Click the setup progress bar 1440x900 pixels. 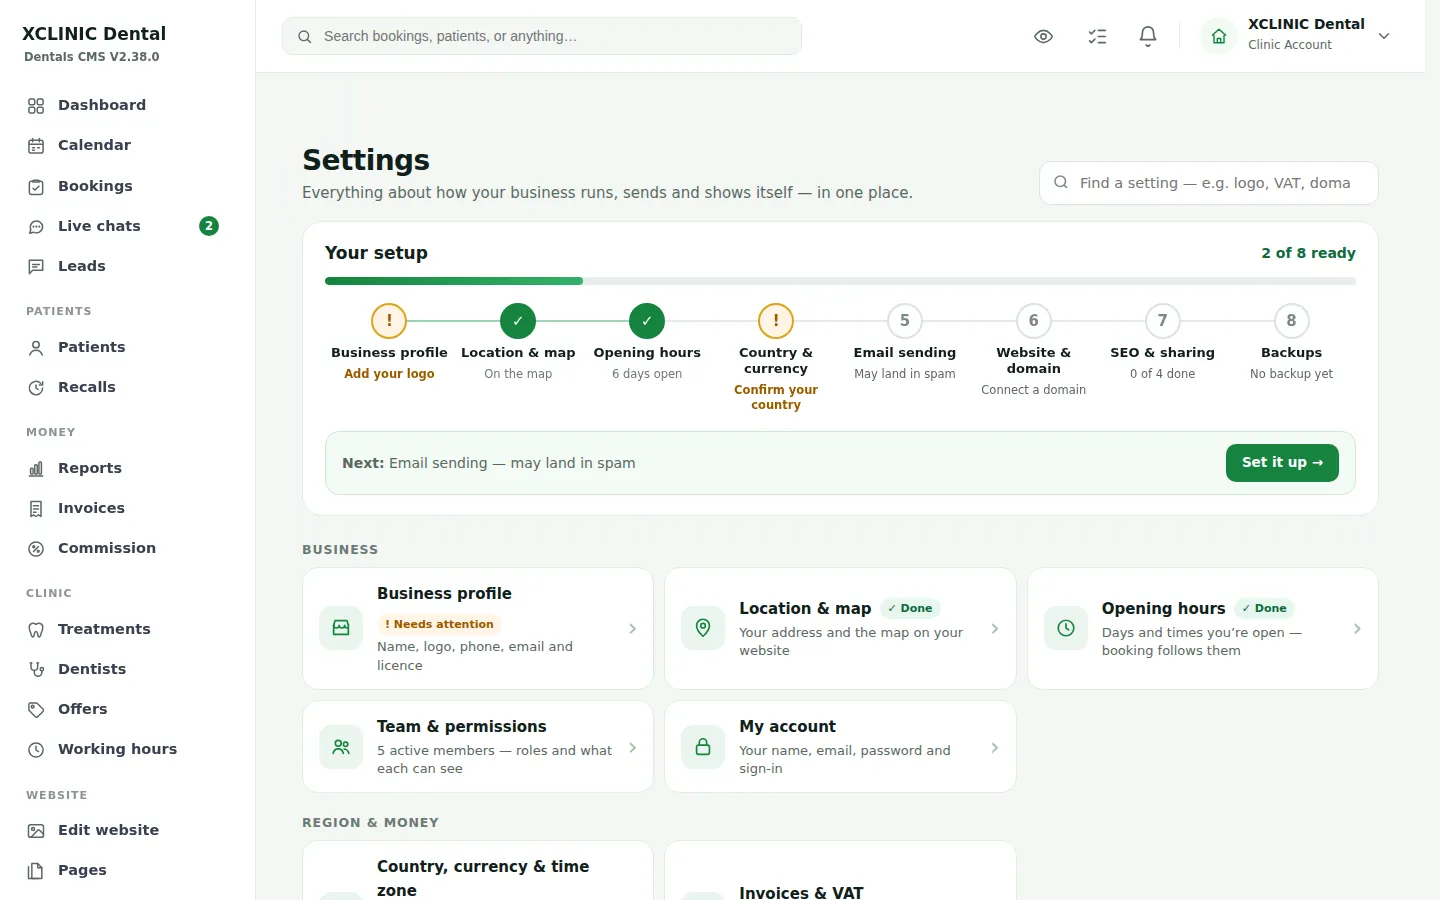[840, 281]
